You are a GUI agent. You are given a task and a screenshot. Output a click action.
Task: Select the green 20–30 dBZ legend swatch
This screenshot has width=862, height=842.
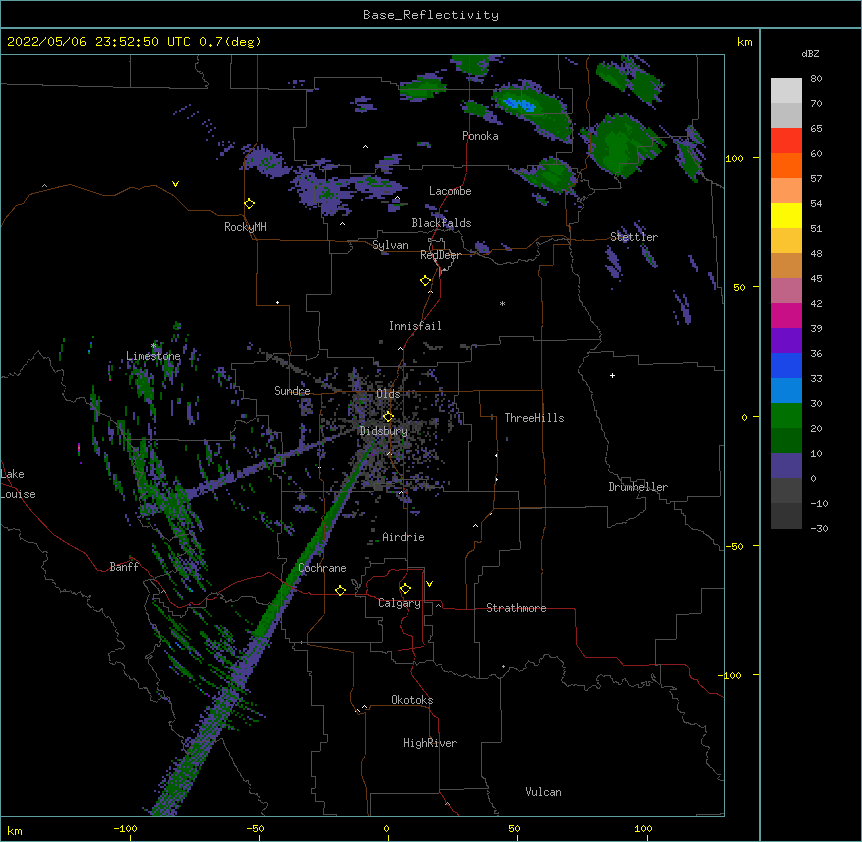[x=786, y=416]
